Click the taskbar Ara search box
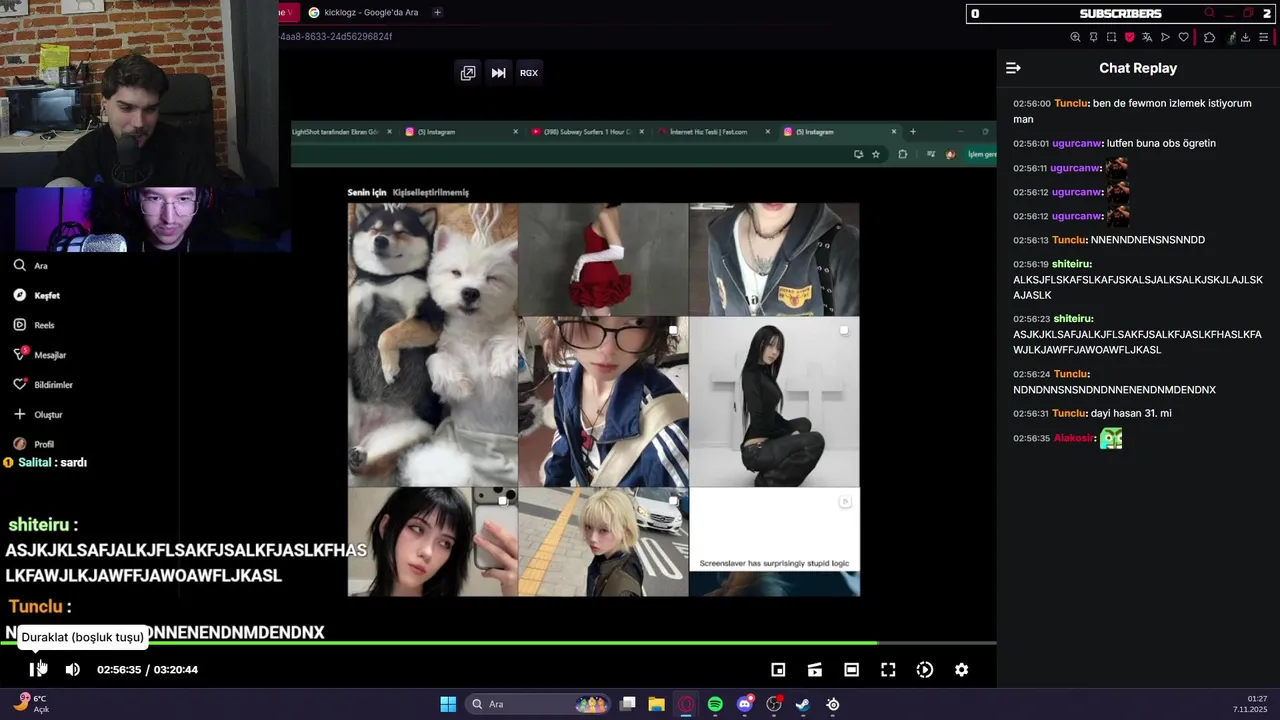This screenshot has height=720, width=1280. (x=539, y=704)
